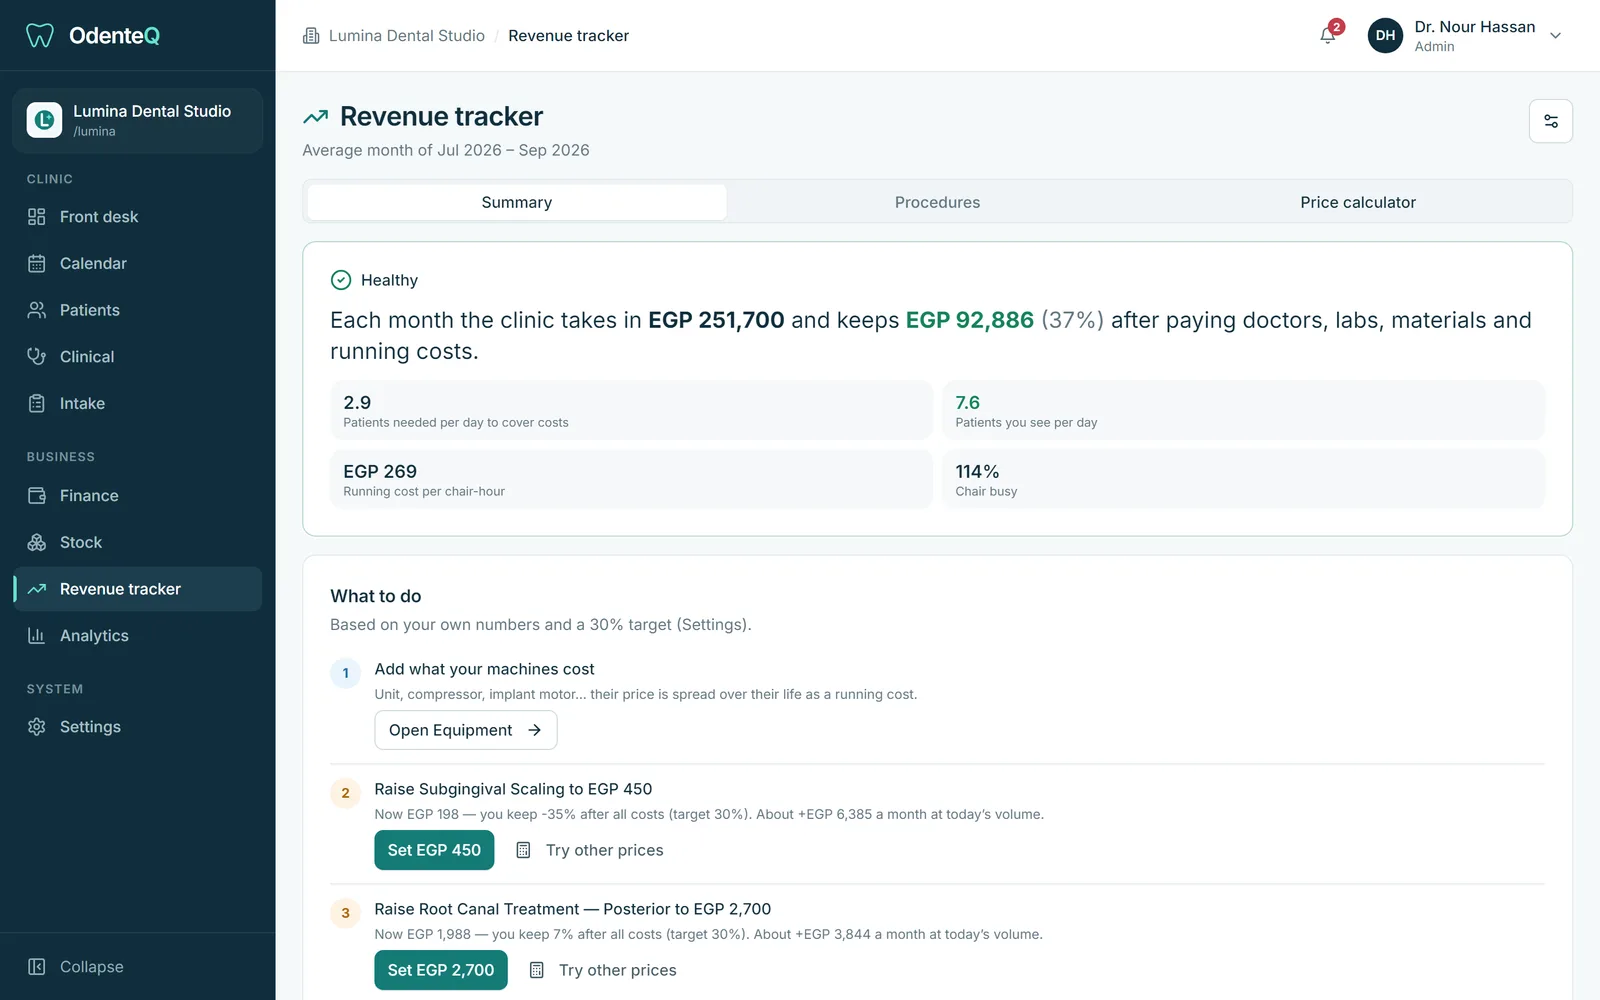The height and width of the screenshot is (1000, 1600).
Task: Click the building icon in breadcrumb
Action: tap(311, 36)
